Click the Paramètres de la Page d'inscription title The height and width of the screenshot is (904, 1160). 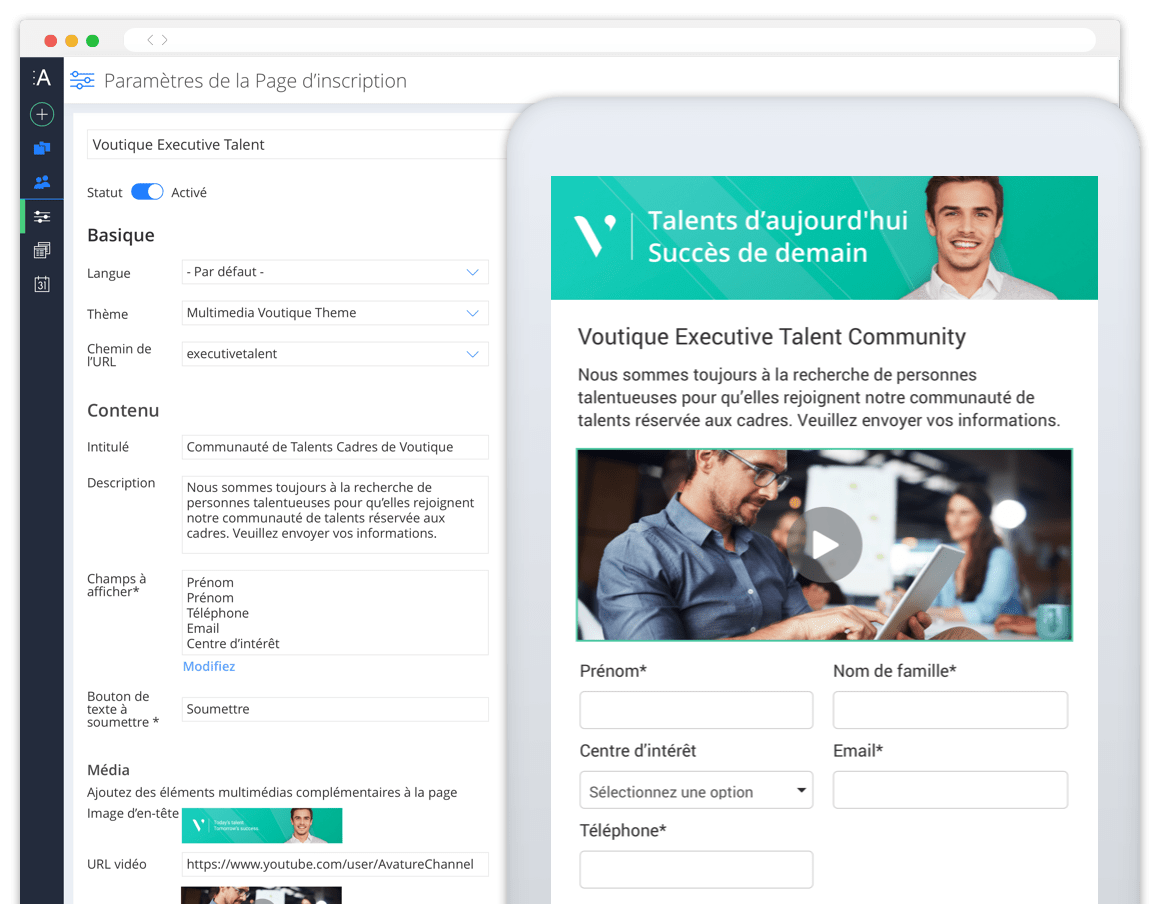pos(255,81)
